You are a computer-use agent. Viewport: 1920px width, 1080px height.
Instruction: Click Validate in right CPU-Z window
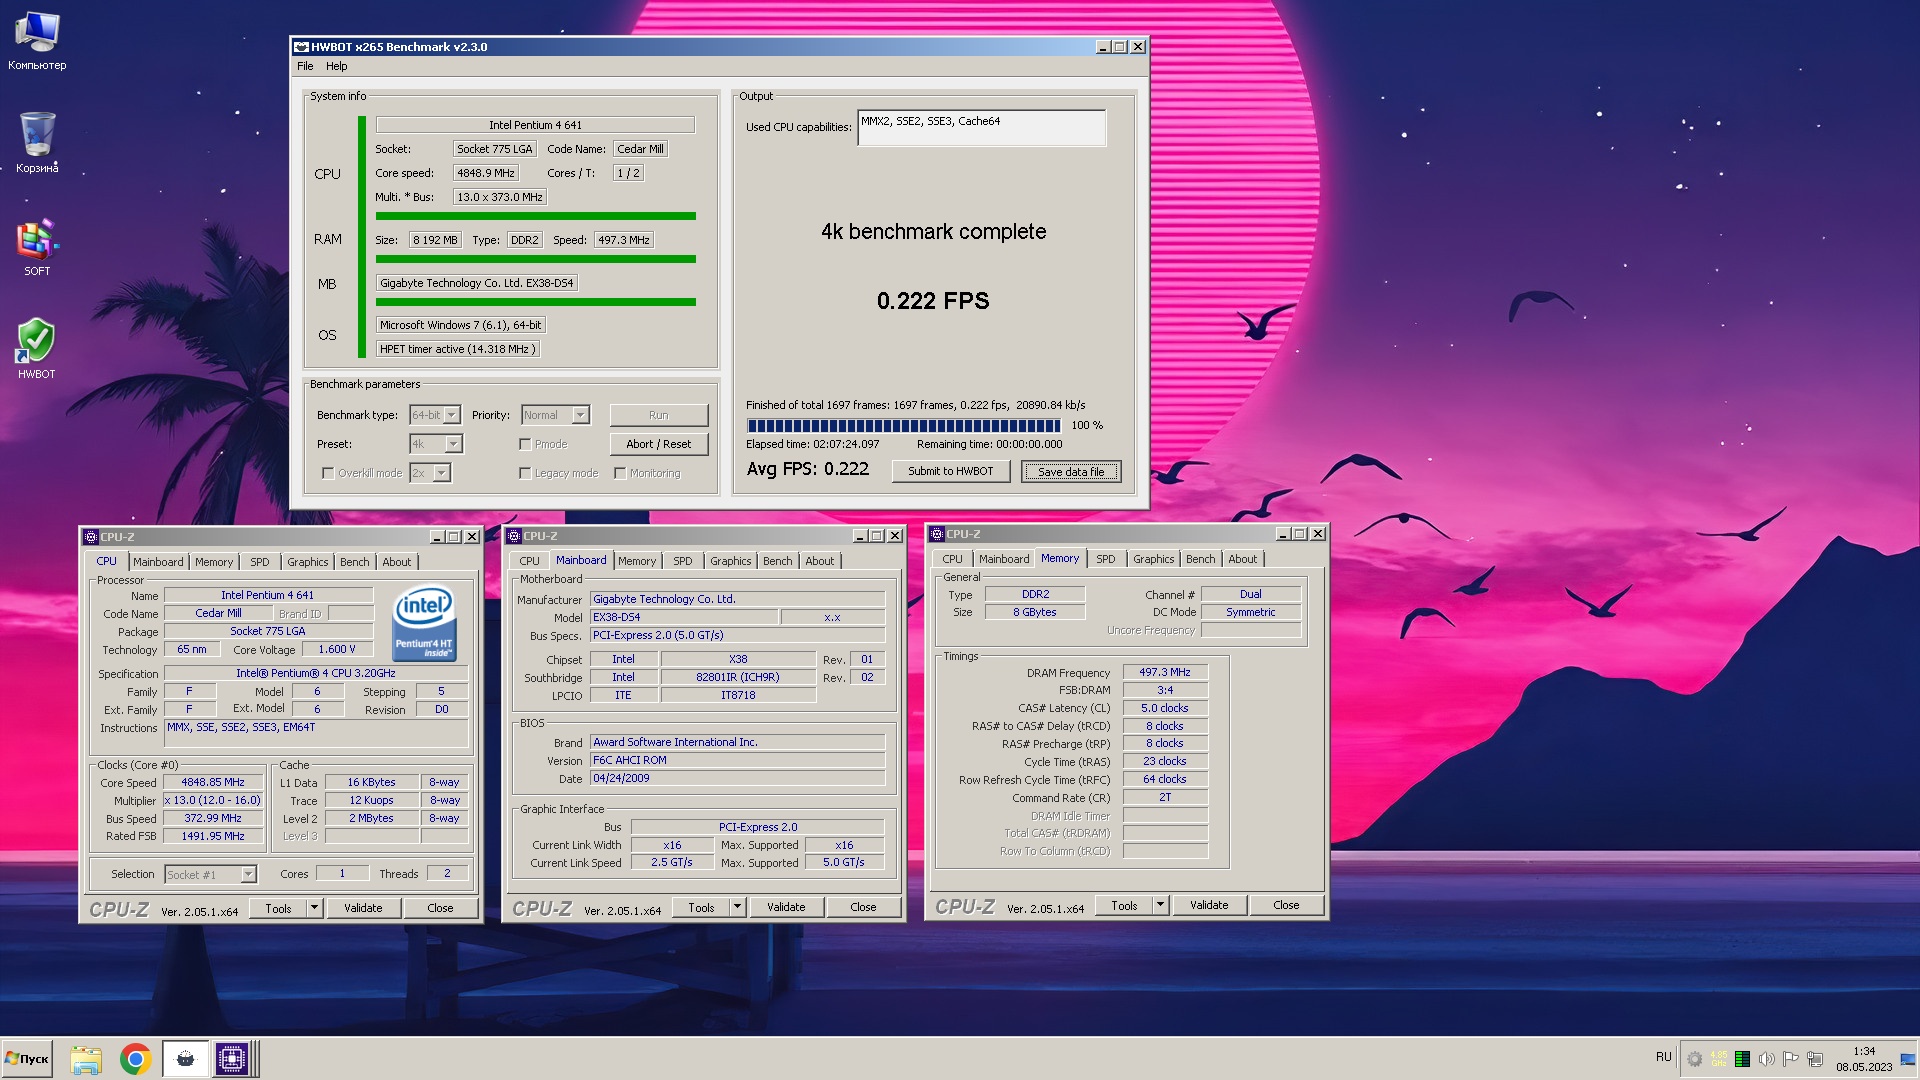(1209, 905)
